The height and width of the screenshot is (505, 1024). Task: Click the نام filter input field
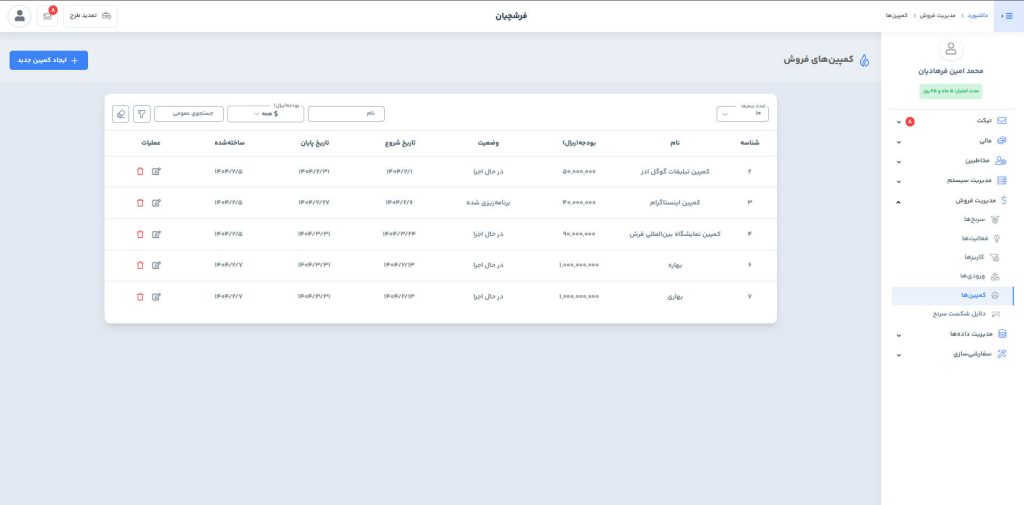(x=346, y=114)
